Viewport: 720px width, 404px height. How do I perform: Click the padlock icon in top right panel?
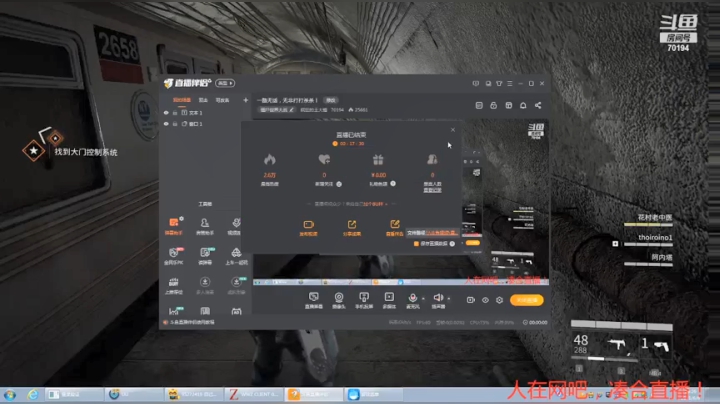click(x=494, y=105)
